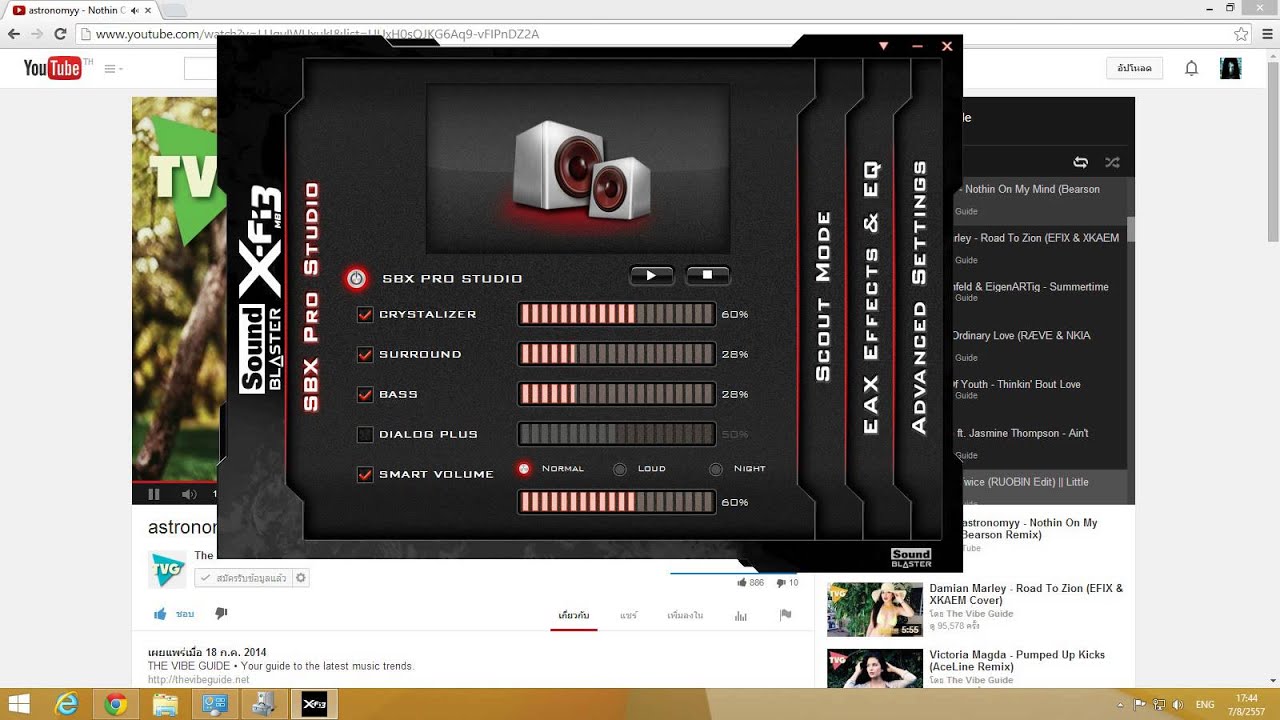Open Internet Explorer from the taskbar
The image size is (1280, 720).
point(67,704)
